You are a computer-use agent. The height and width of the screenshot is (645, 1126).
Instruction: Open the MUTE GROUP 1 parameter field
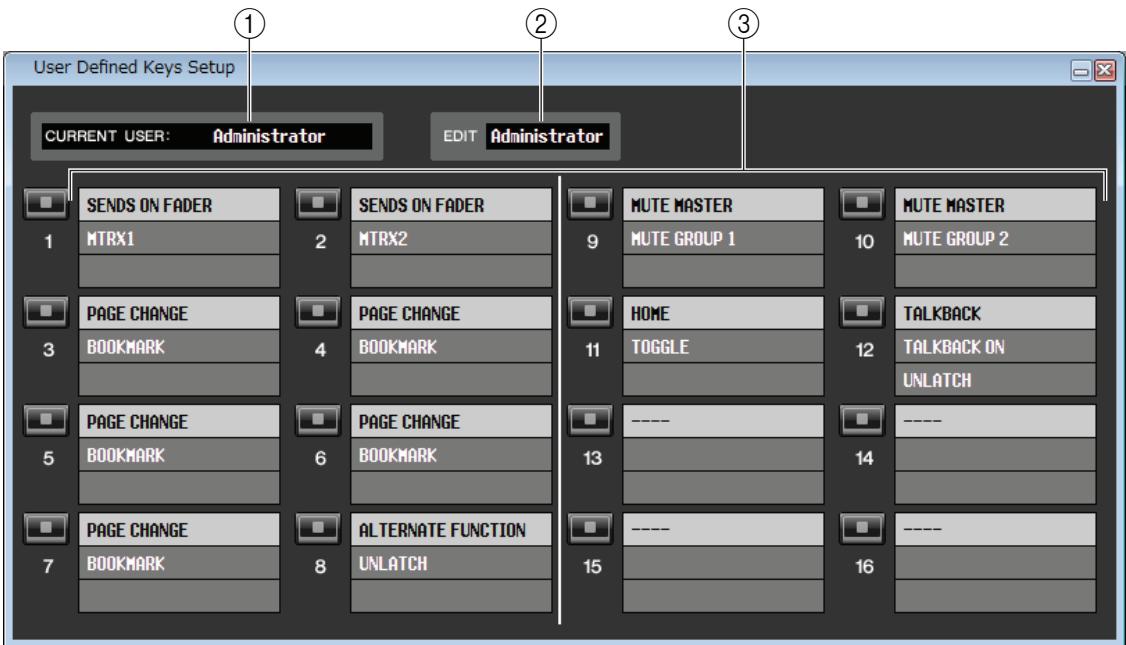coord(723,238)
